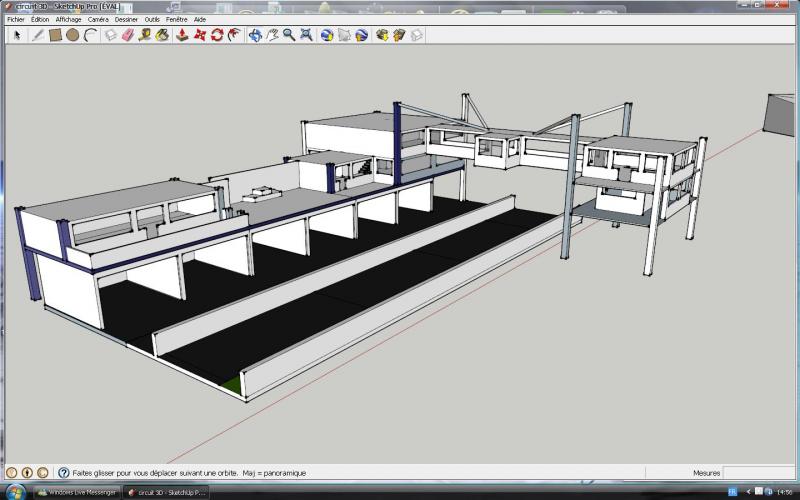Activate the Arc tool

[x=90, y=35]
